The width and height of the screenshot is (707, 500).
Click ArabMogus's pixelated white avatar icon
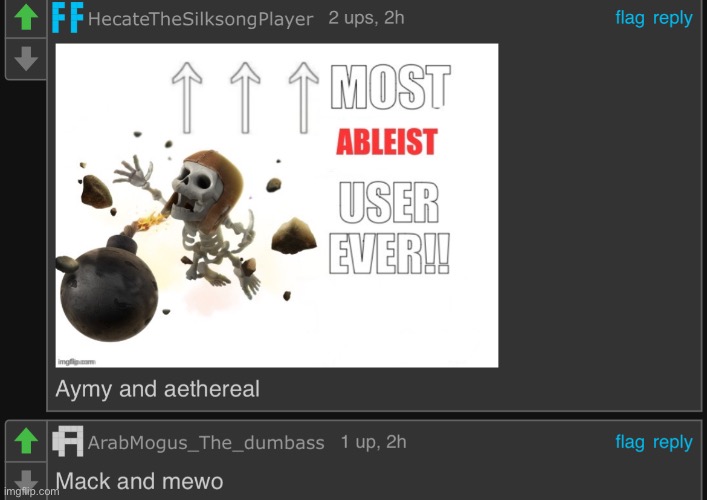click(68, 441)
